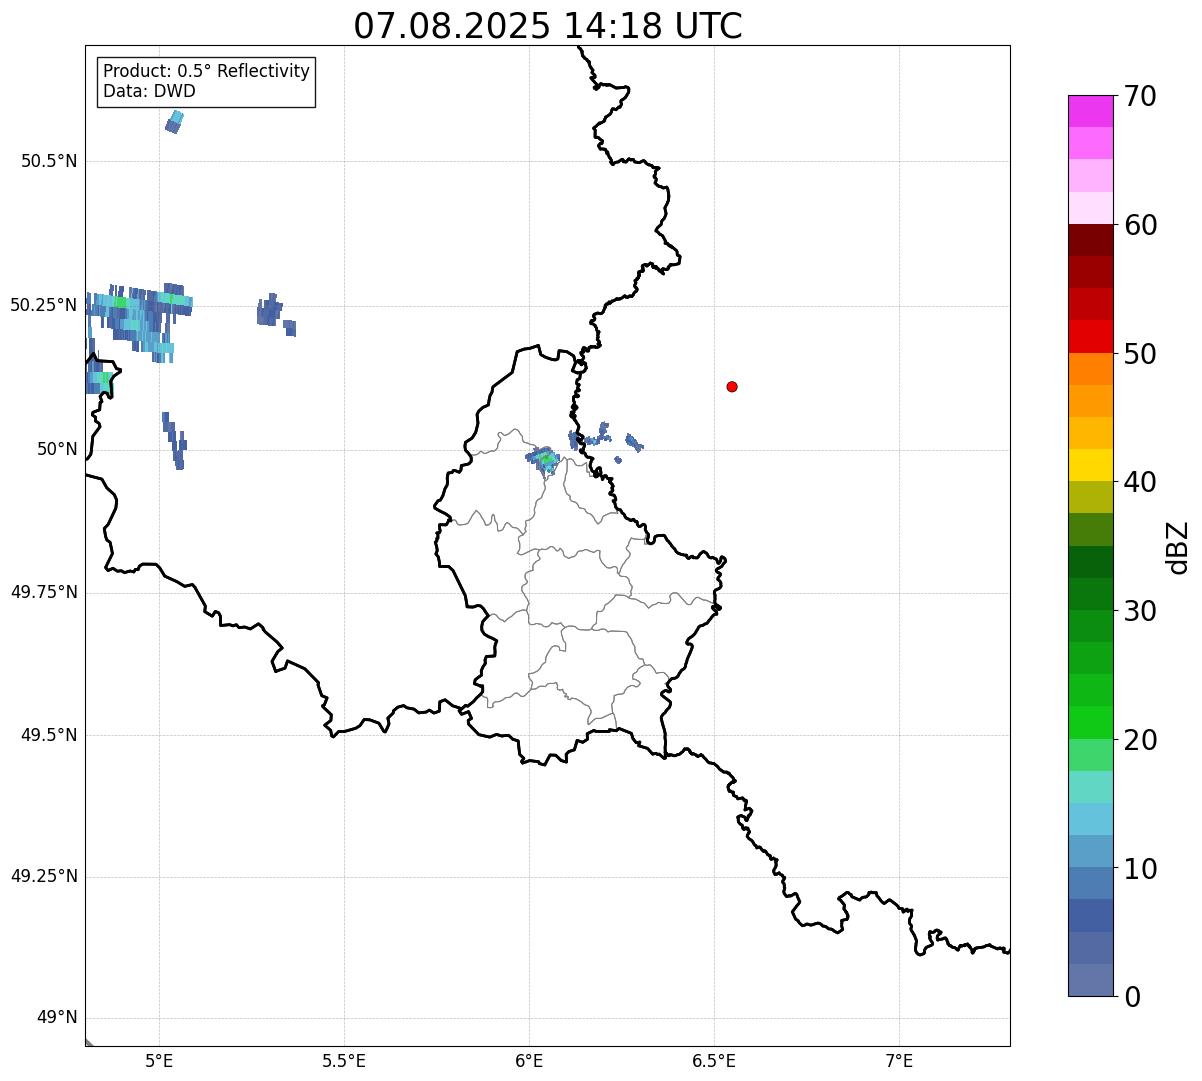Click the 50°N latitude label
Screen dimensions: 1202x1081
pyautogui.click(x=58, y=449)
